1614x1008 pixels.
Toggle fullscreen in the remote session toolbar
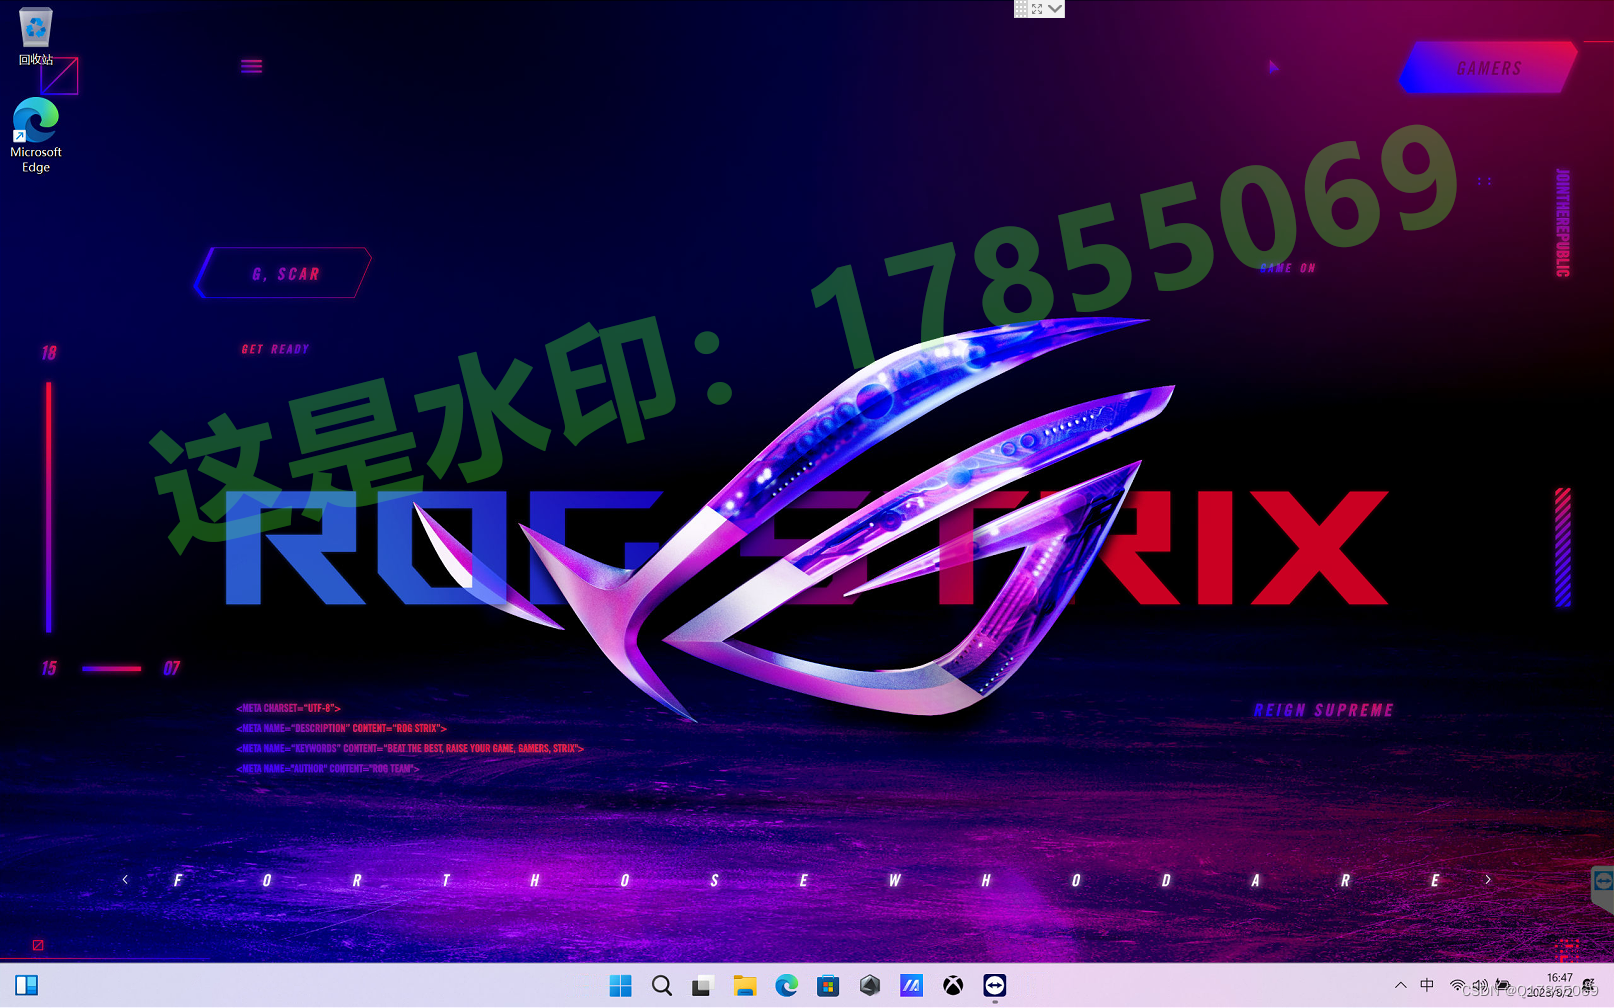pos(1037,9)
